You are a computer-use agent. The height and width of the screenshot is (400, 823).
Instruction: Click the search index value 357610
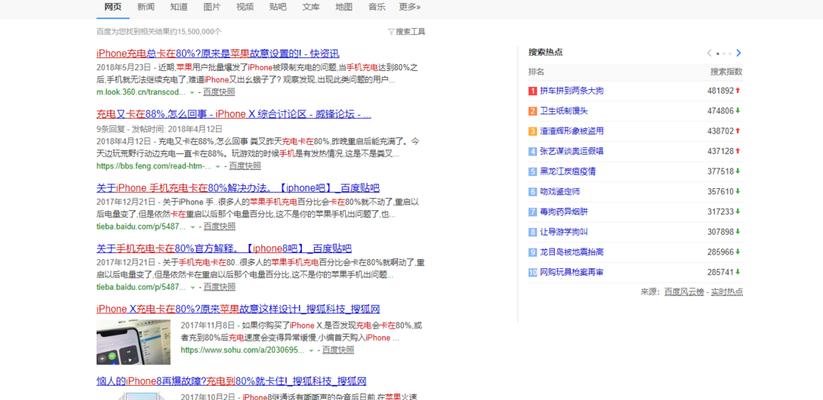pyautogui.click(x=721, y=192)
